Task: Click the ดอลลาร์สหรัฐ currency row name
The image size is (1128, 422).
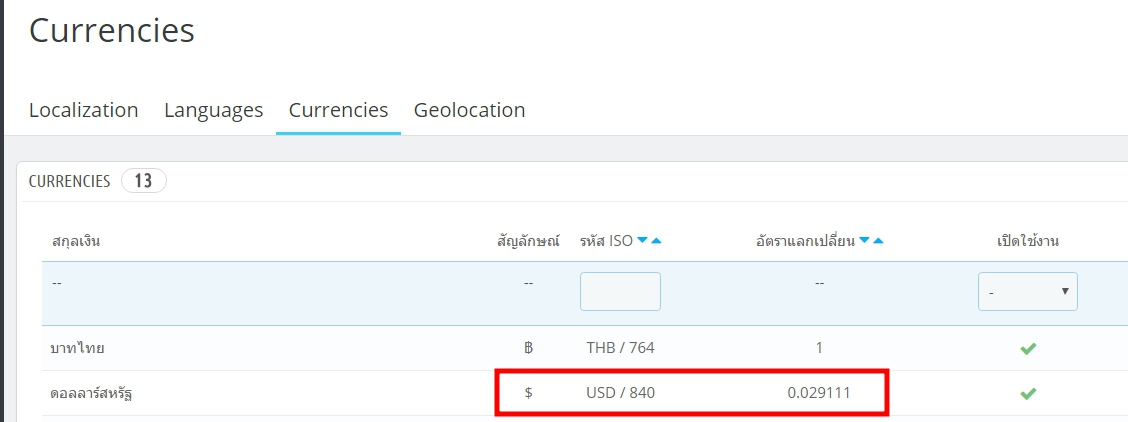Action: [x=92, y=393]
